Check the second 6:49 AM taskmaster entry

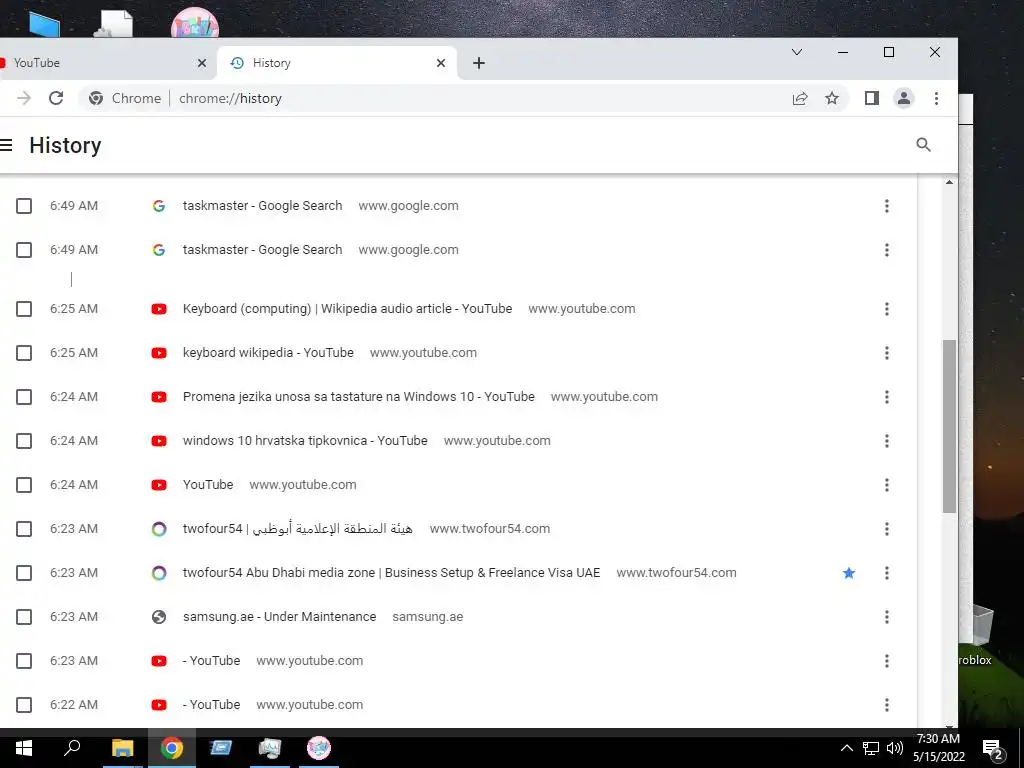pos(24,249)
